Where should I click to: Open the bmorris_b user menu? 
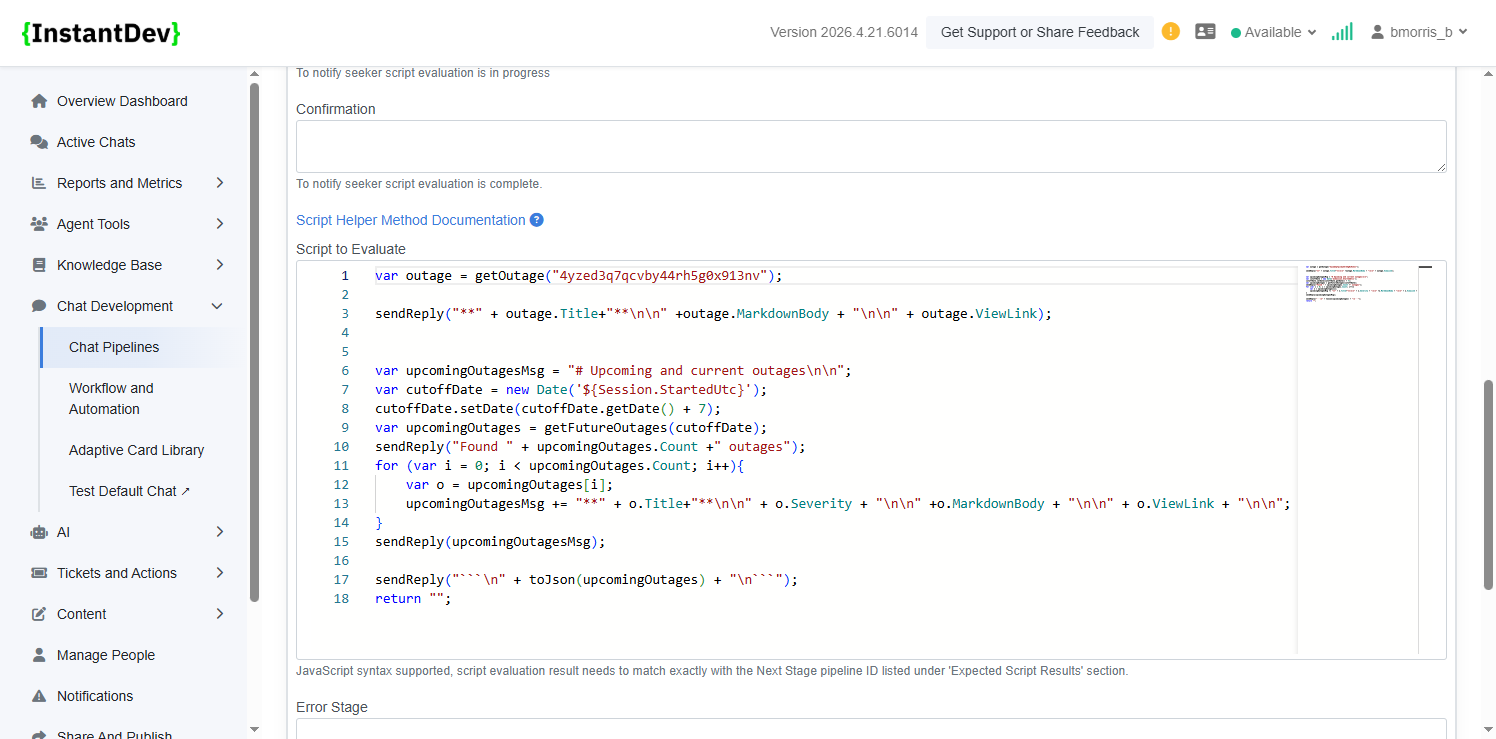click(x=1420, y=32)
